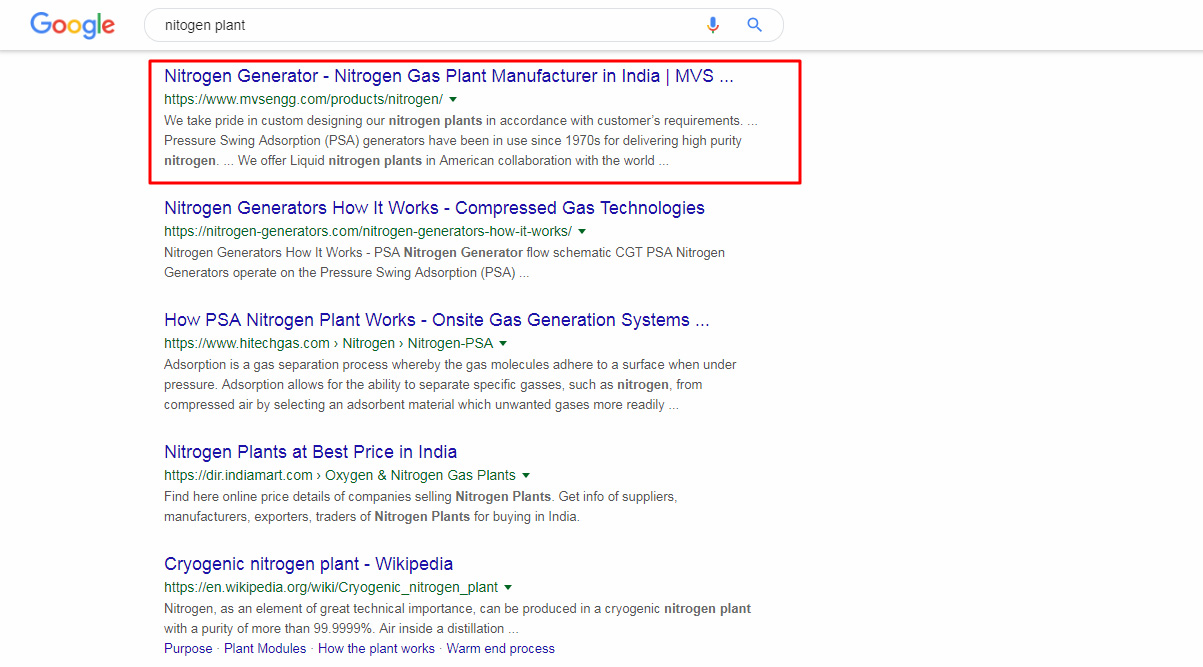1203x667 pixels.
Task: Click the nitrogen-generators.com URL text
Action: click(x=368, y=232)
